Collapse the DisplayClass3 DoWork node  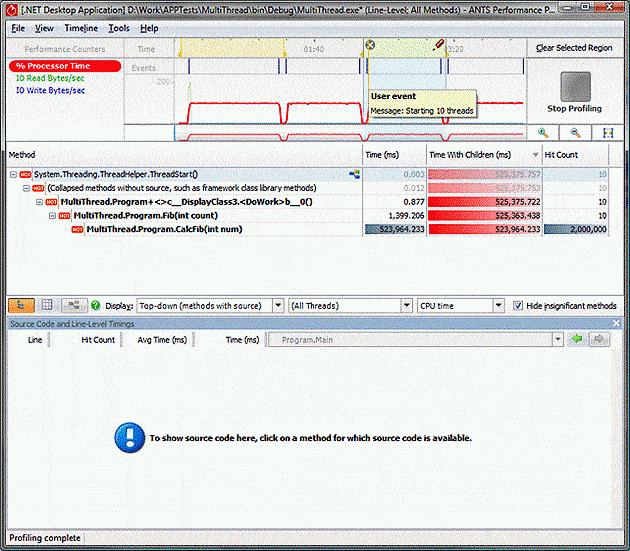click(39, 202)
